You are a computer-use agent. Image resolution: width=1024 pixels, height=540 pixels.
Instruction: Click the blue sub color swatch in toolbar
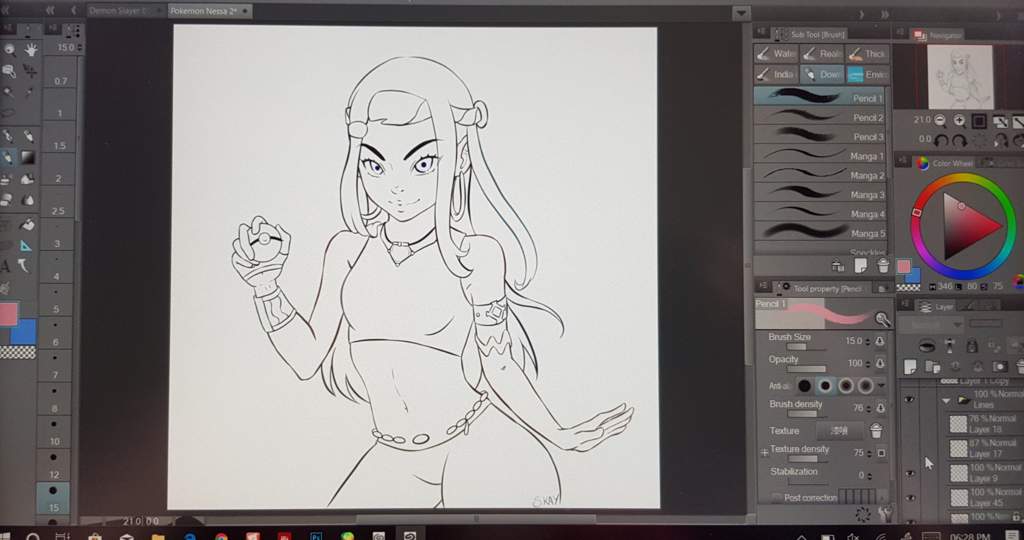25,332
